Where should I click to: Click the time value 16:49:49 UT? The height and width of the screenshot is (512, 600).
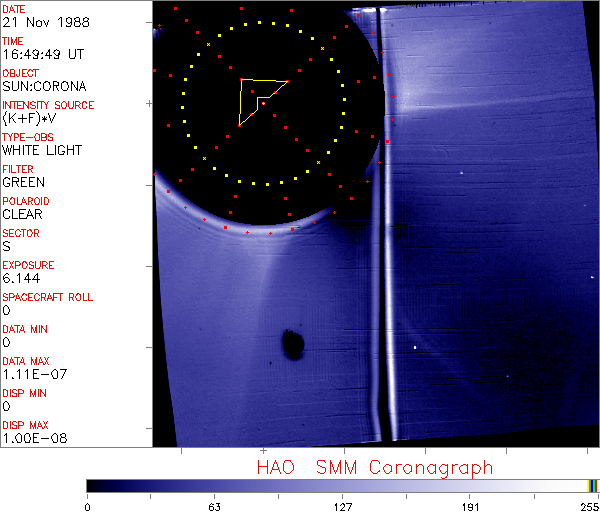[40, 54]
